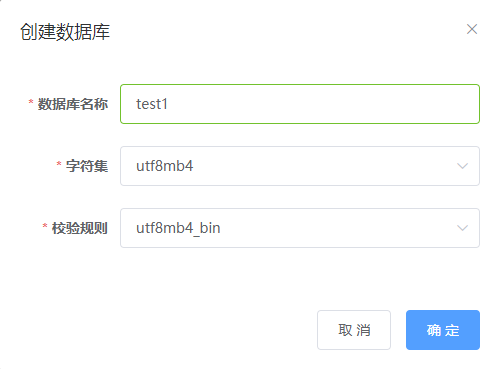Click the 校验规则 field label

80,228
